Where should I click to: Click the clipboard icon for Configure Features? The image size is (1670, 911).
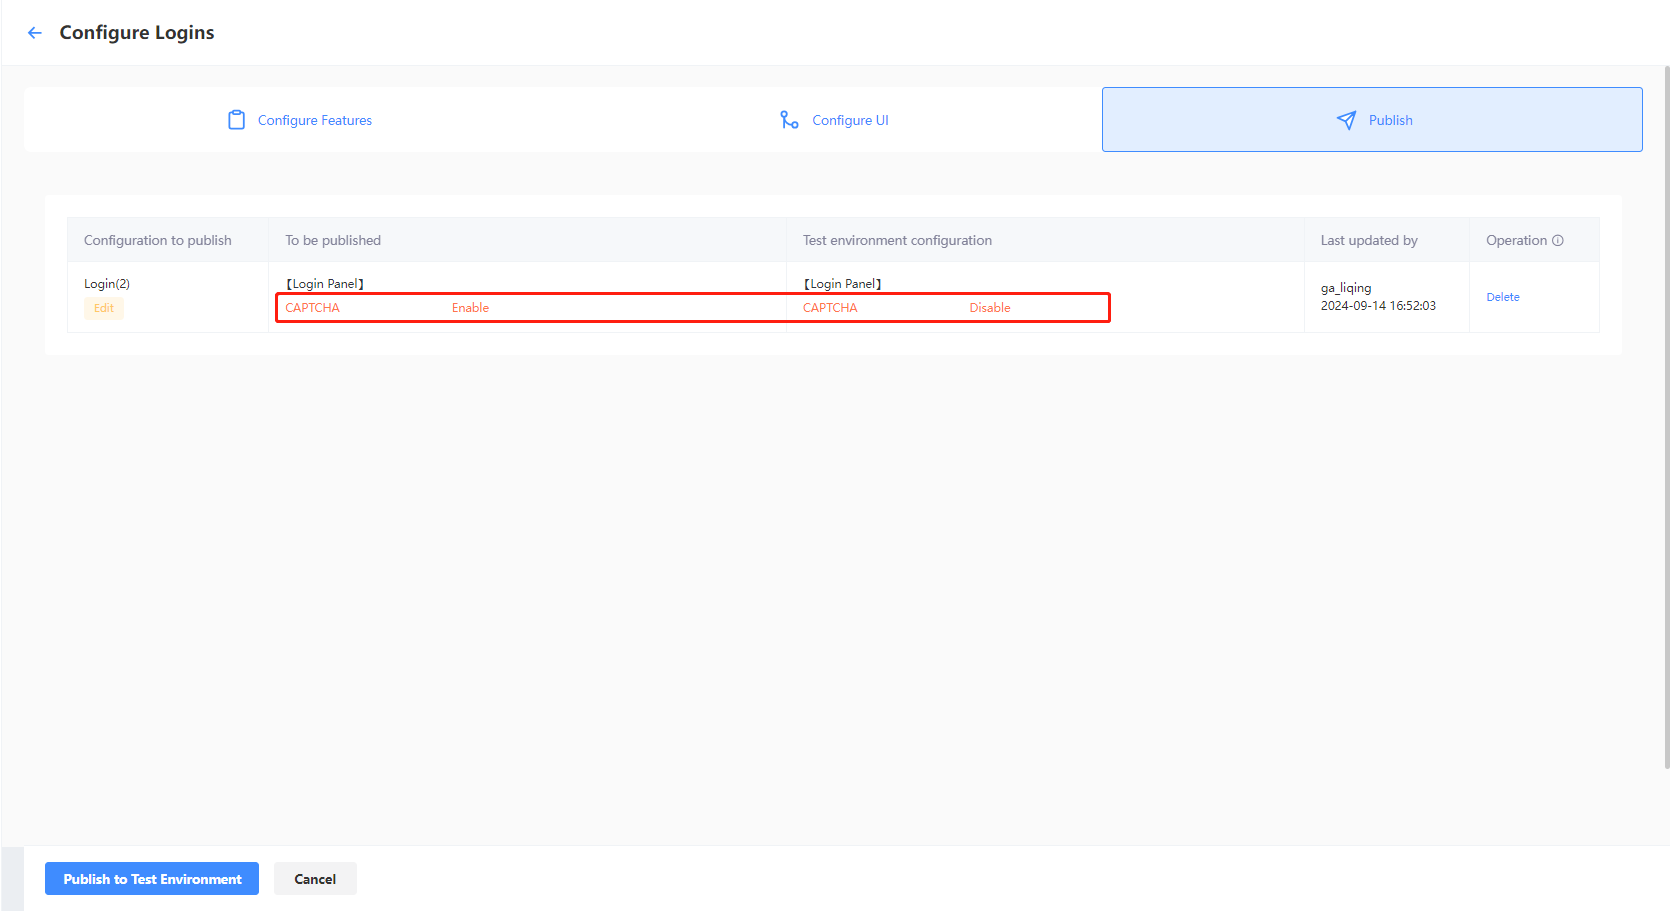click(236, 120)
